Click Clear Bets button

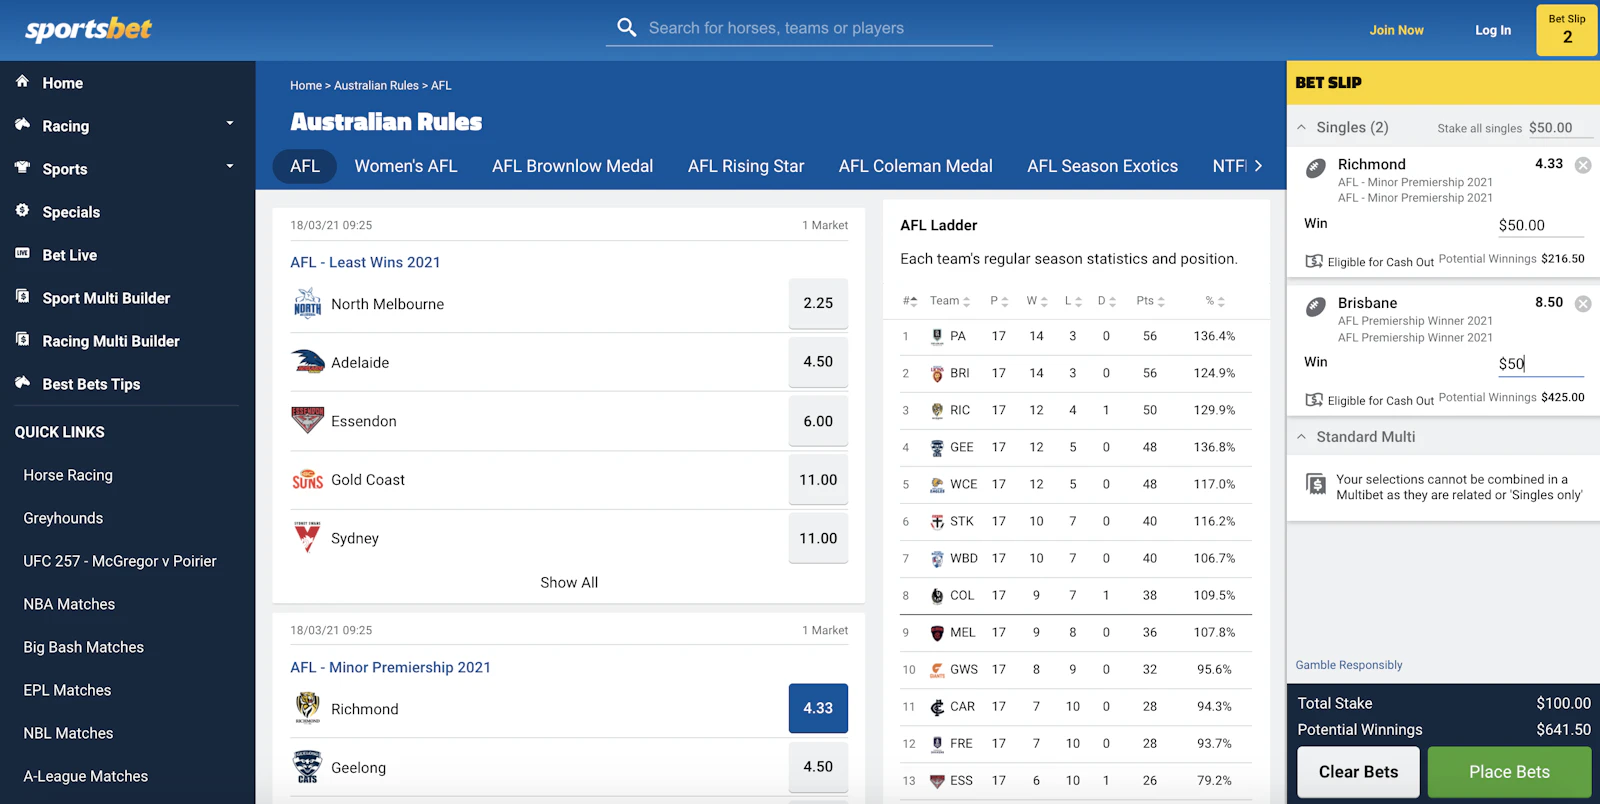[x=1358, y=772]
